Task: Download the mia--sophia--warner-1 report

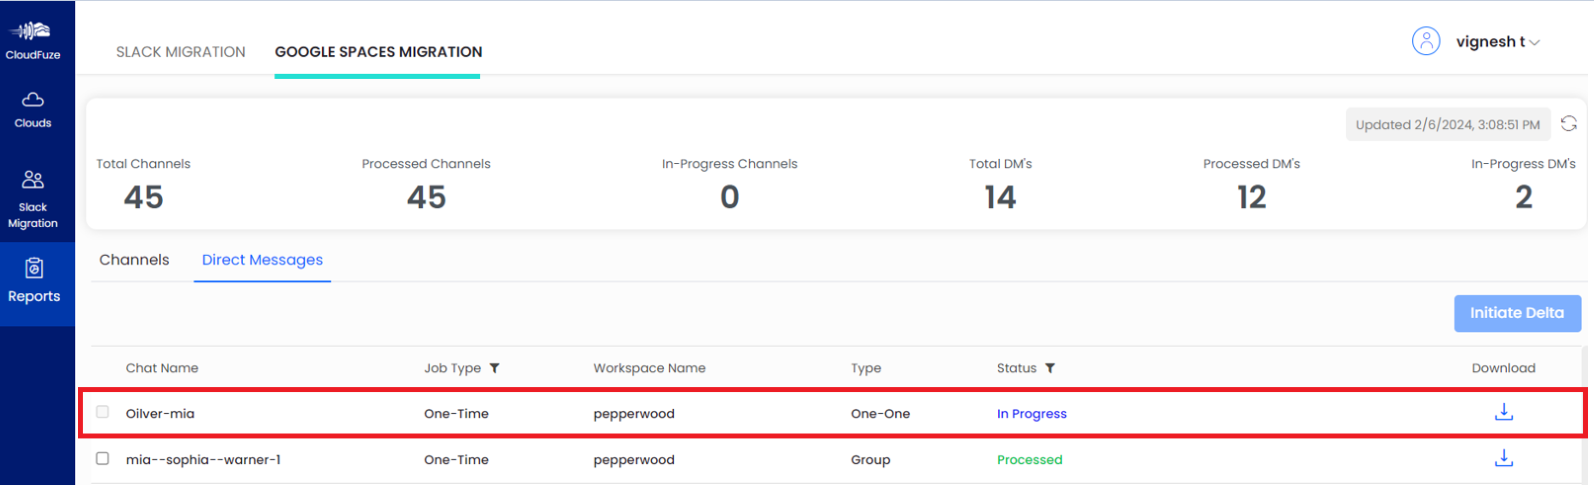Action: 1503,459
